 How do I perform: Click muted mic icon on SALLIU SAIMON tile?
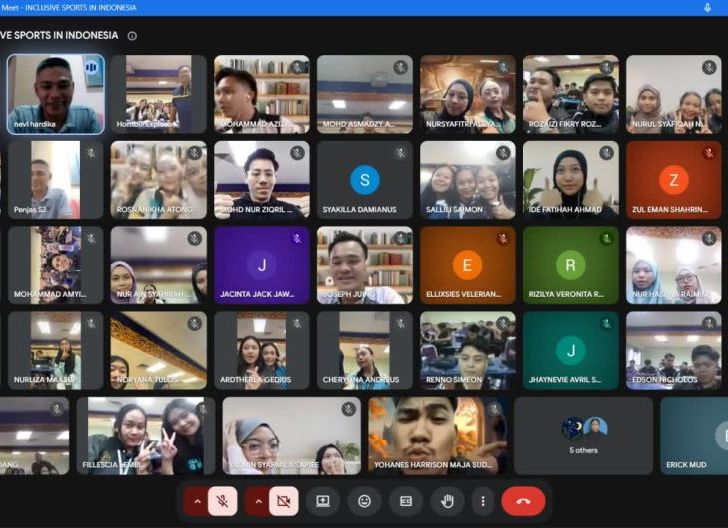click(x=503, y=153)
